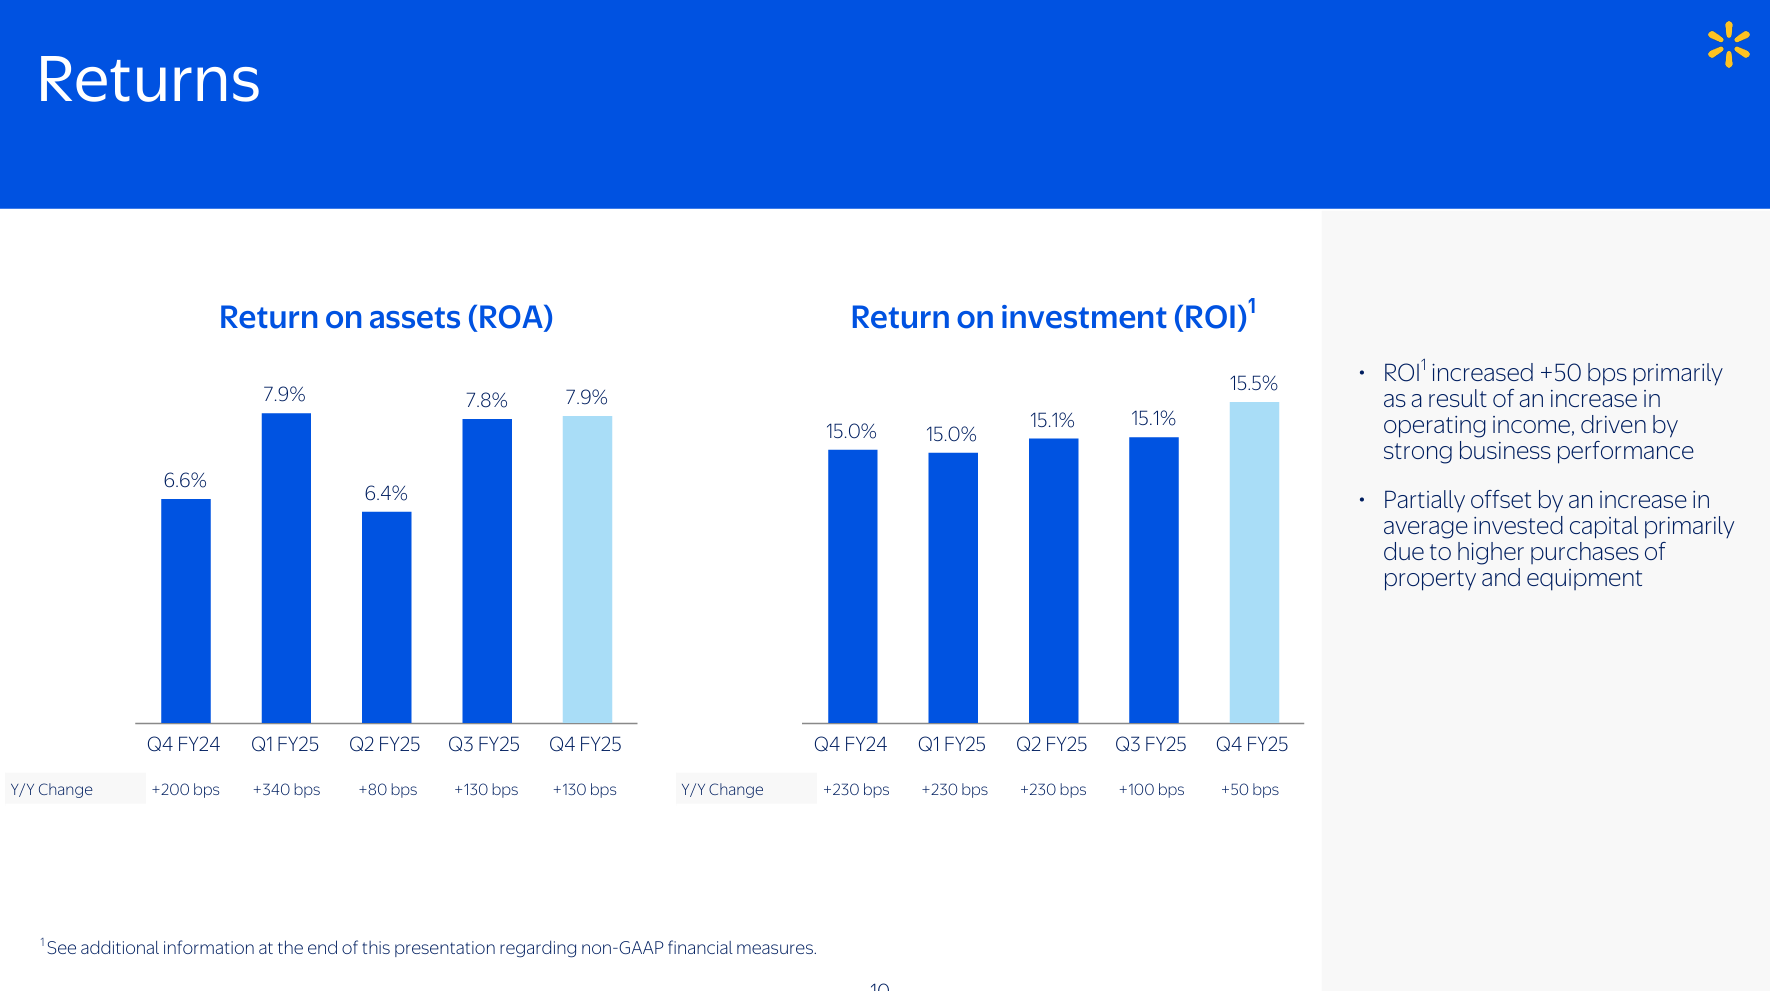Click the light blue Q4 FY25 ROA bar
The width and height of the screenshot is (1770, 991).
(587, 569)
